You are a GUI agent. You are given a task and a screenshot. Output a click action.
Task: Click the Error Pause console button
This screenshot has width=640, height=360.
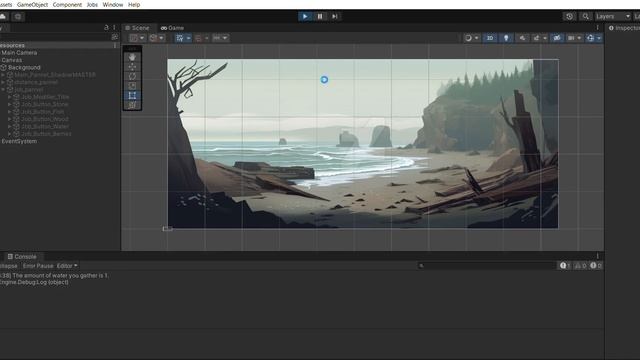pos(38,266)
